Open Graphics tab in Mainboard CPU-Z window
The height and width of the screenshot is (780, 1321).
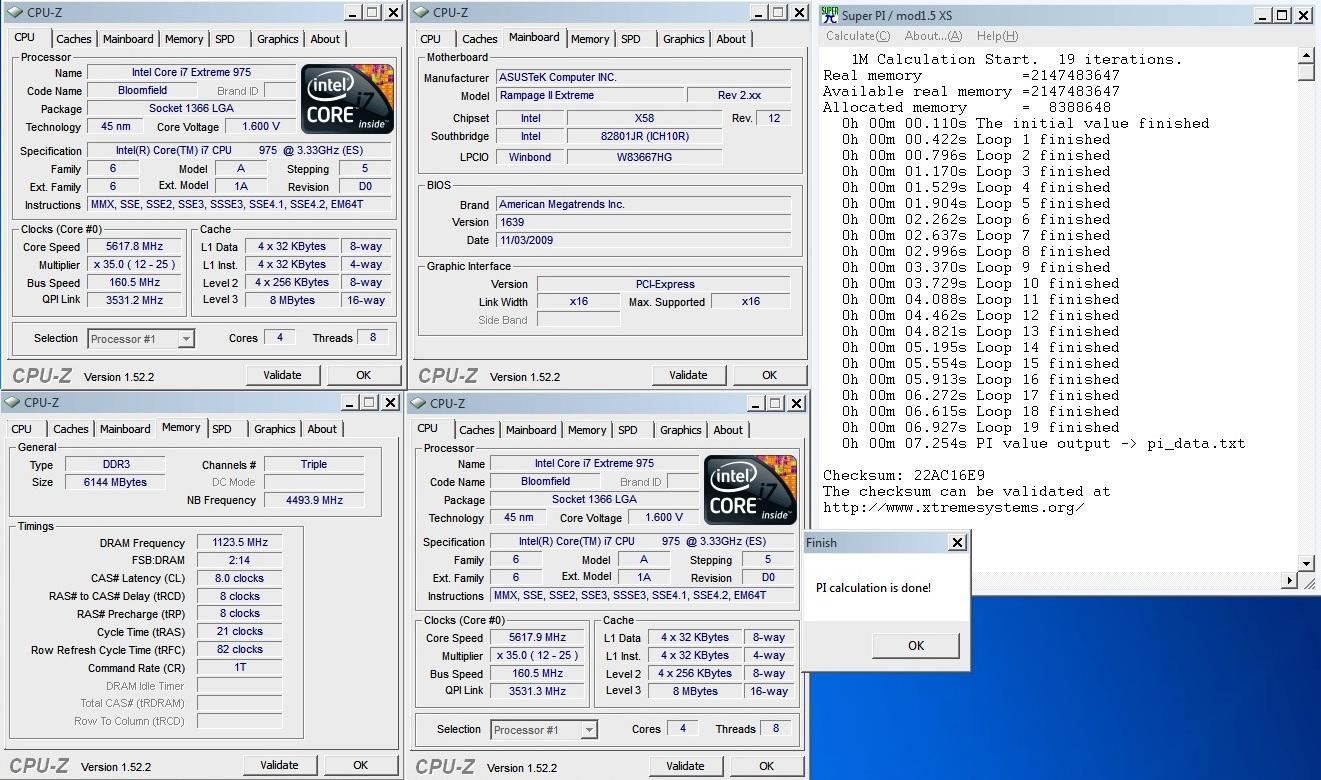click(x=684, y=39)
